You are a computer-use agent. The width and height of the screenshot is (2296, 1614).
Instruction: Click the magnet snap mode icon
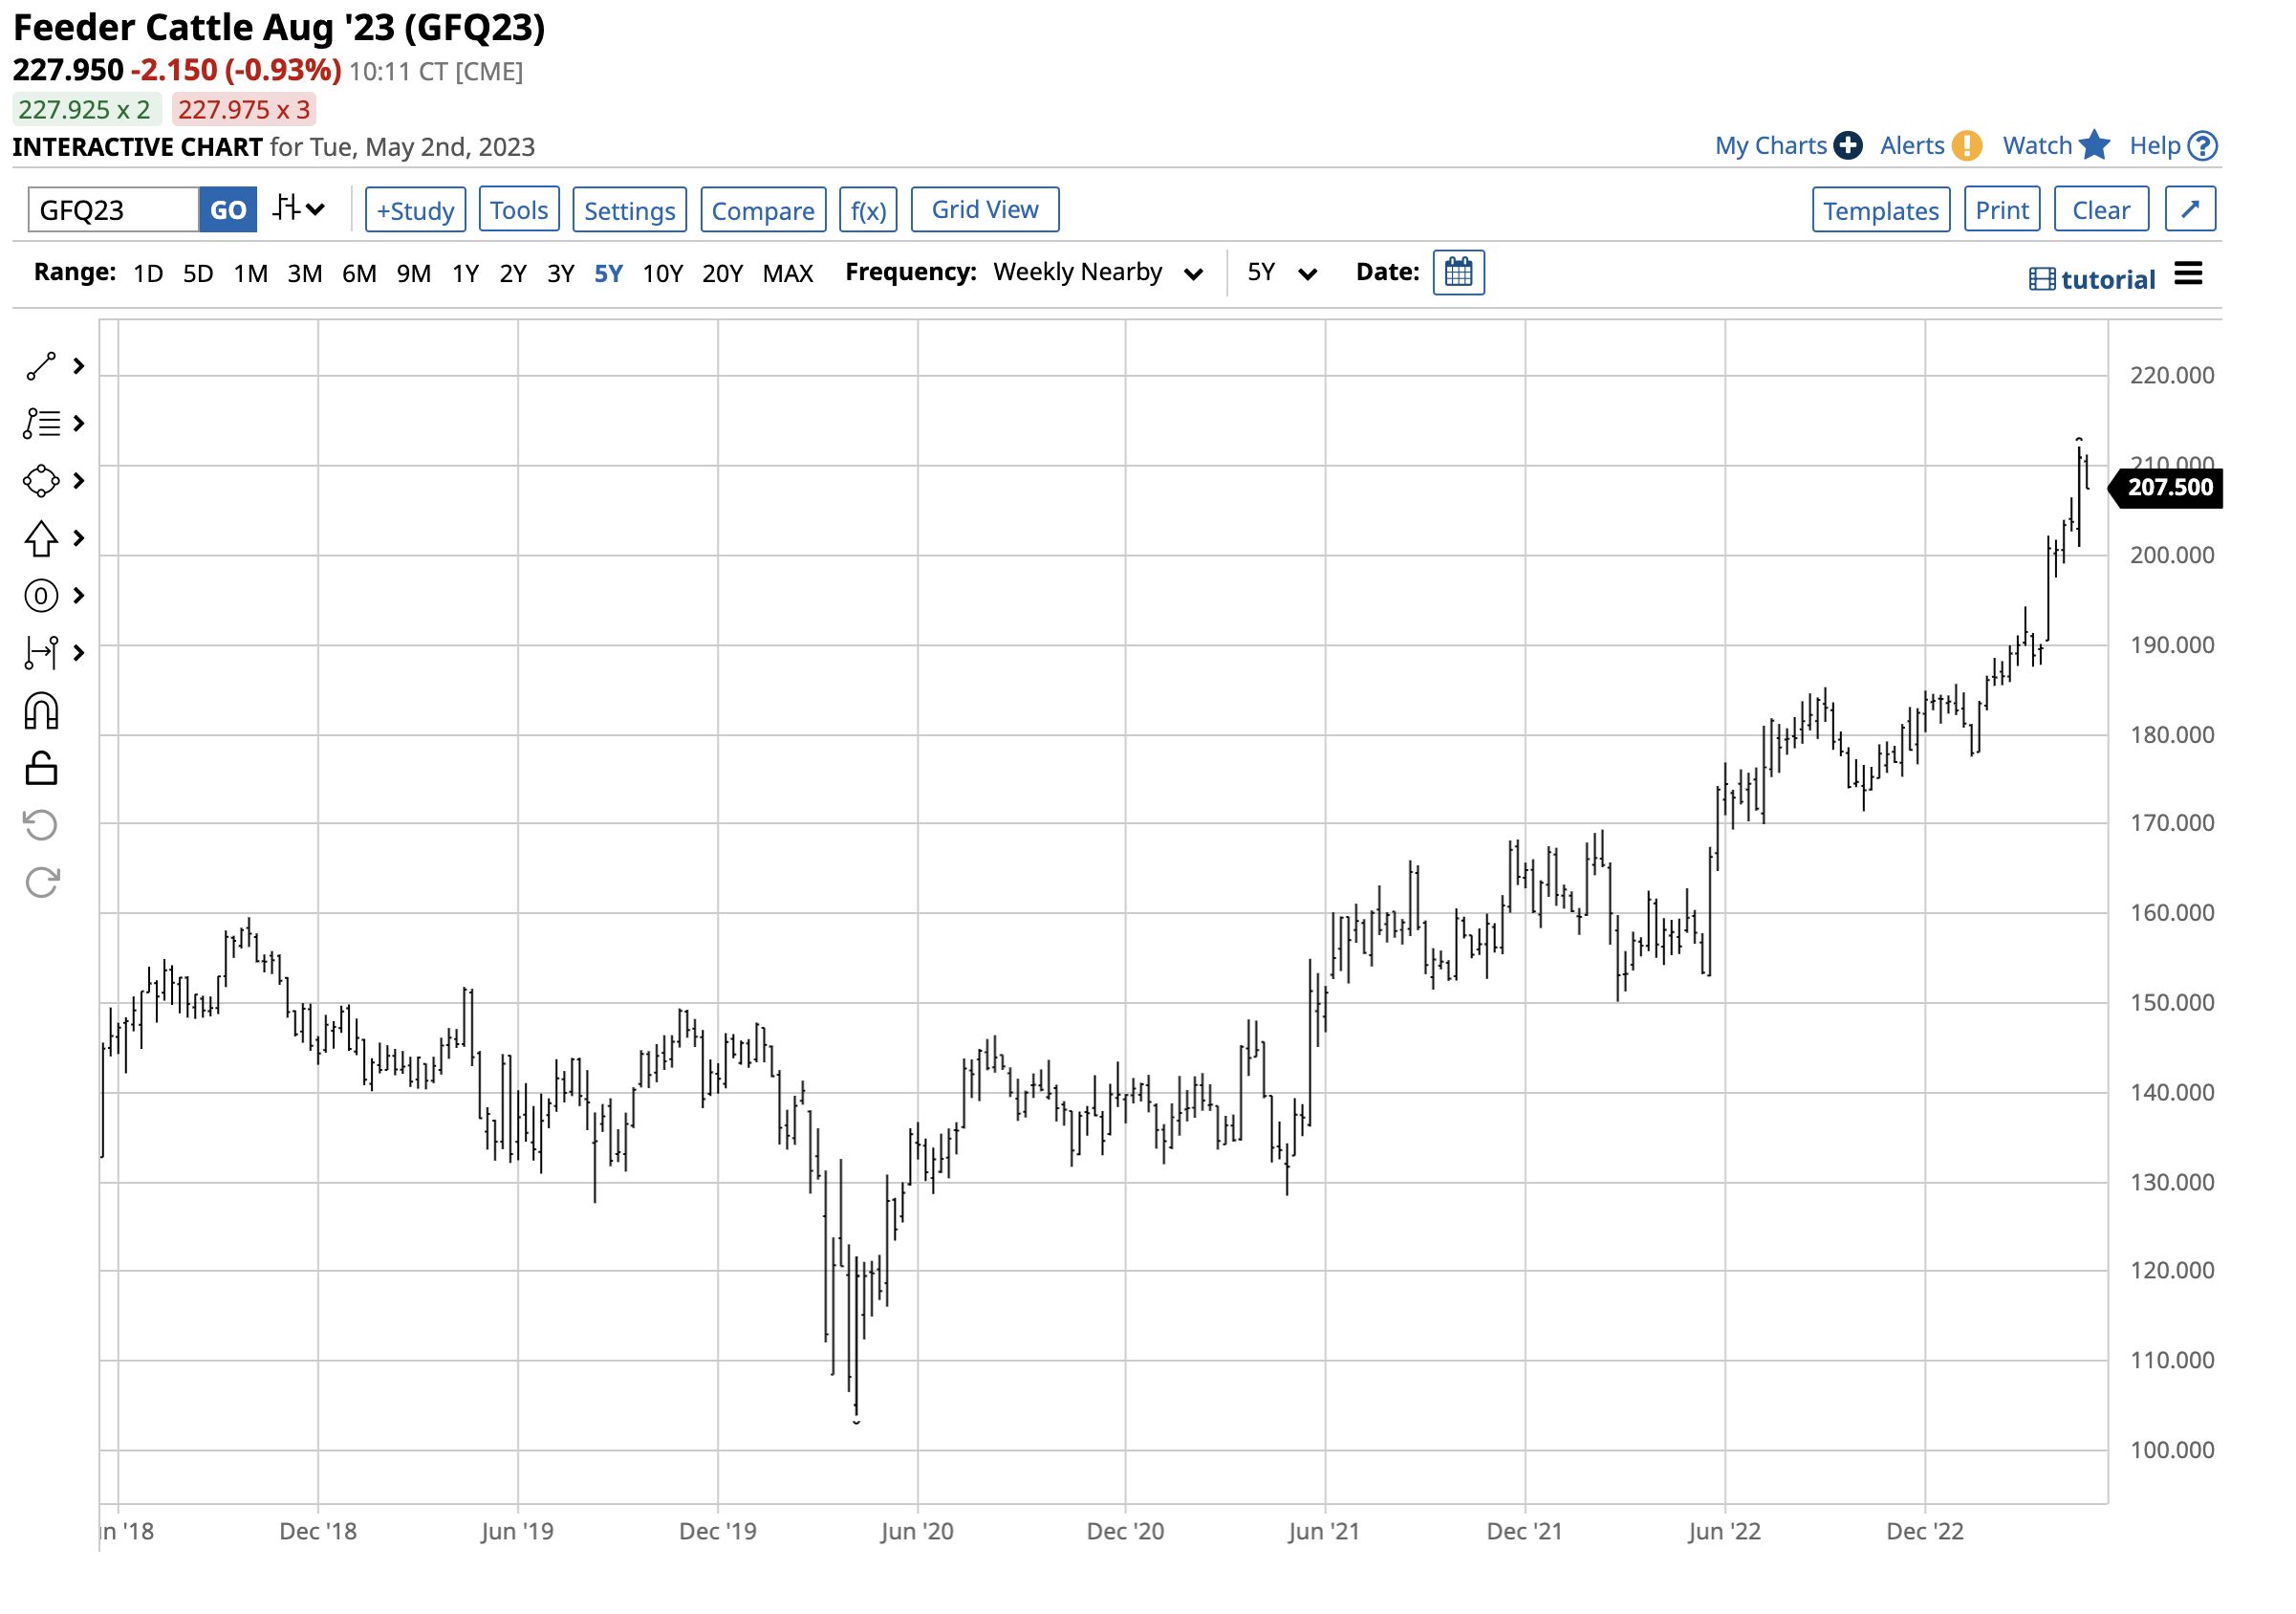pyautogui.click(x=41, y=713)
